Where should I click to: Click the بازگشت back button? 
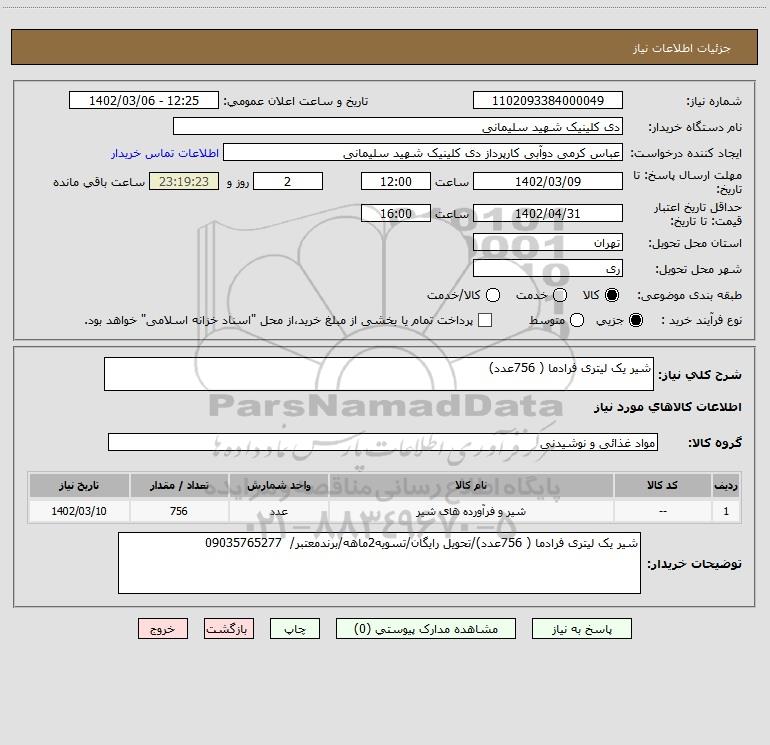click(x=229, y=629)
